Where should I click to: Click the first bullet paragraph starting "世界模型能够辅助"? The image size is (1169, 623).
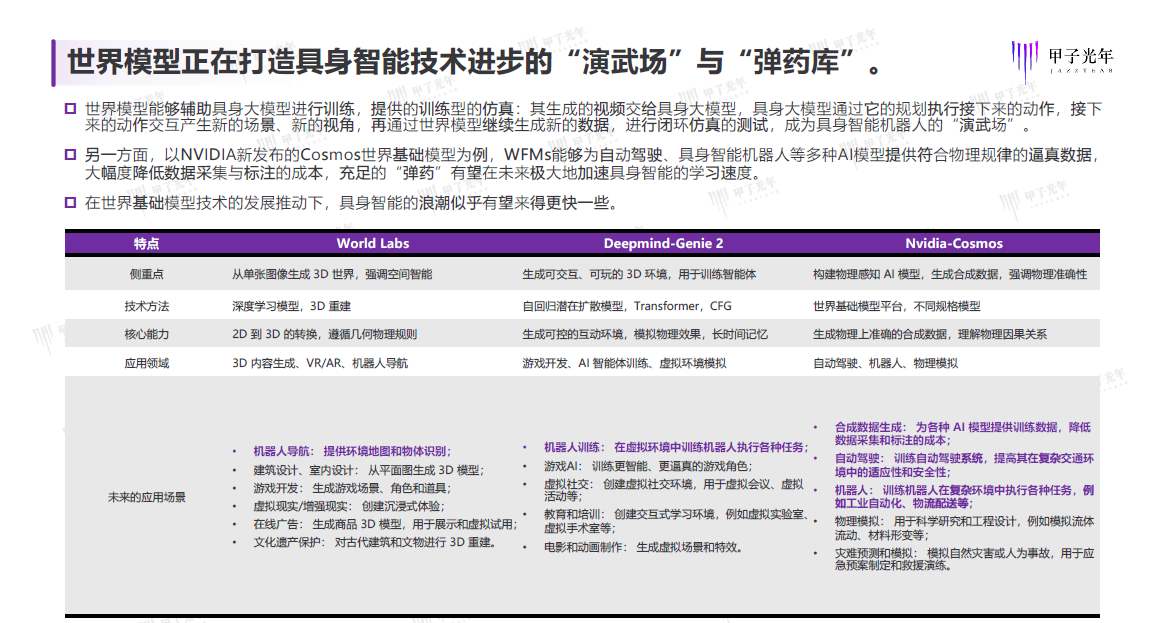pos(593,117)
